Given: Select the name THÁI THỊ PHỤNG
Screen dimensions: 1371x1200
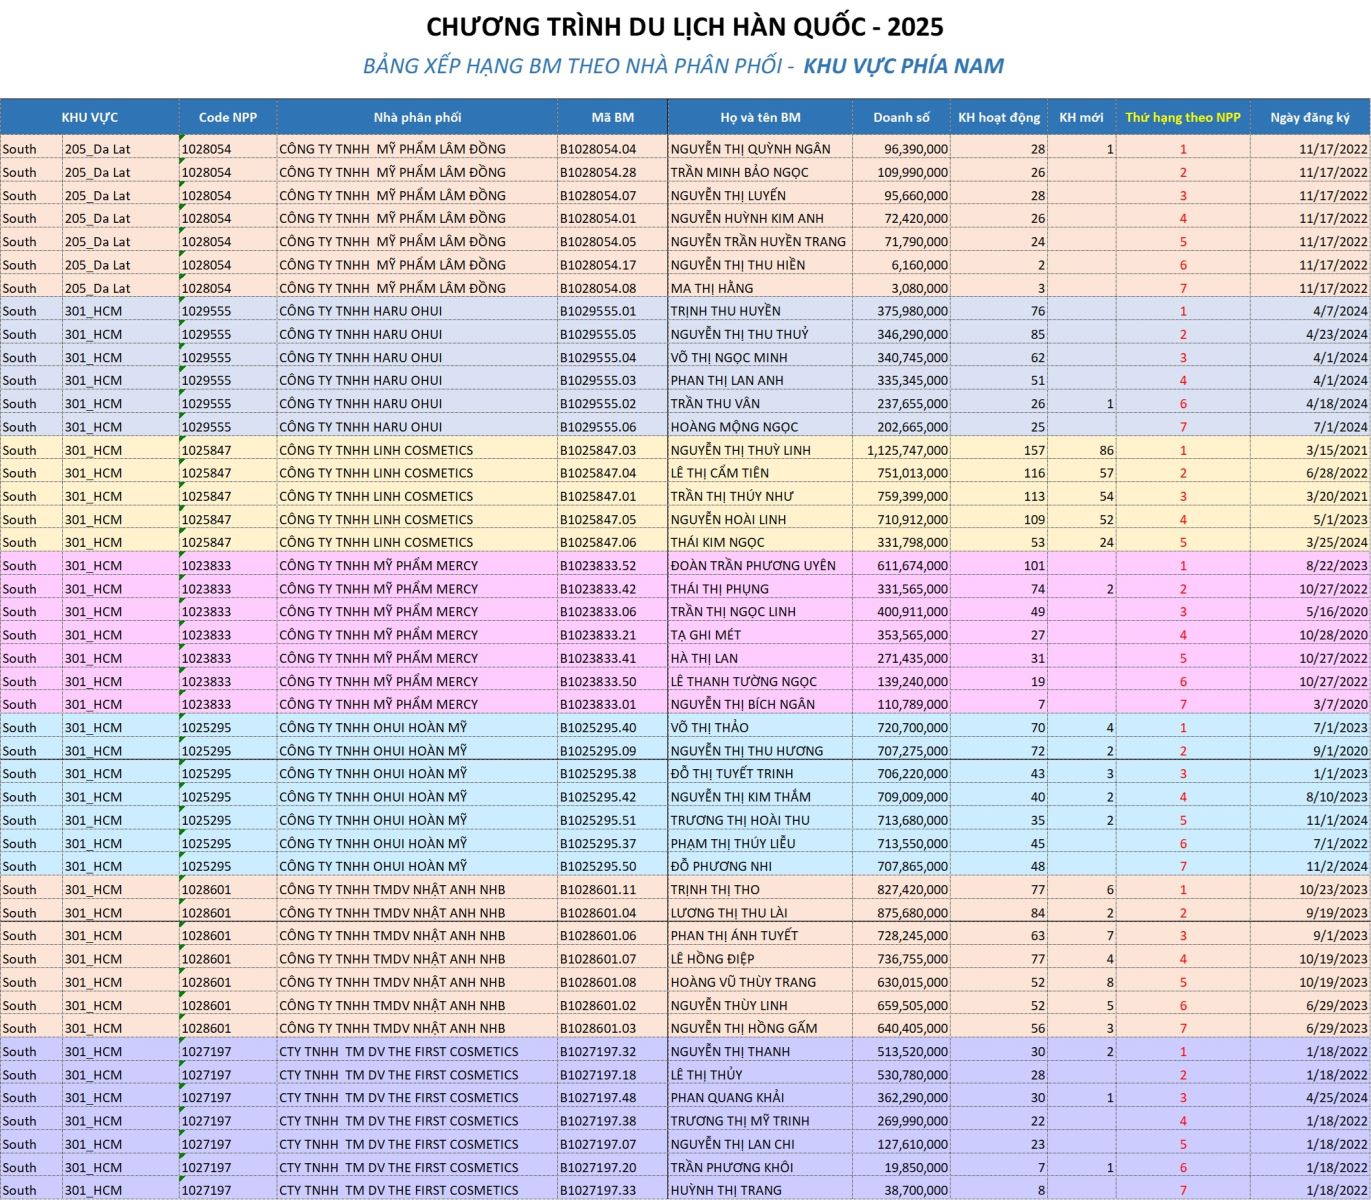Looking at the screenshot, I should pyautogui.click(x=720, y=589).
